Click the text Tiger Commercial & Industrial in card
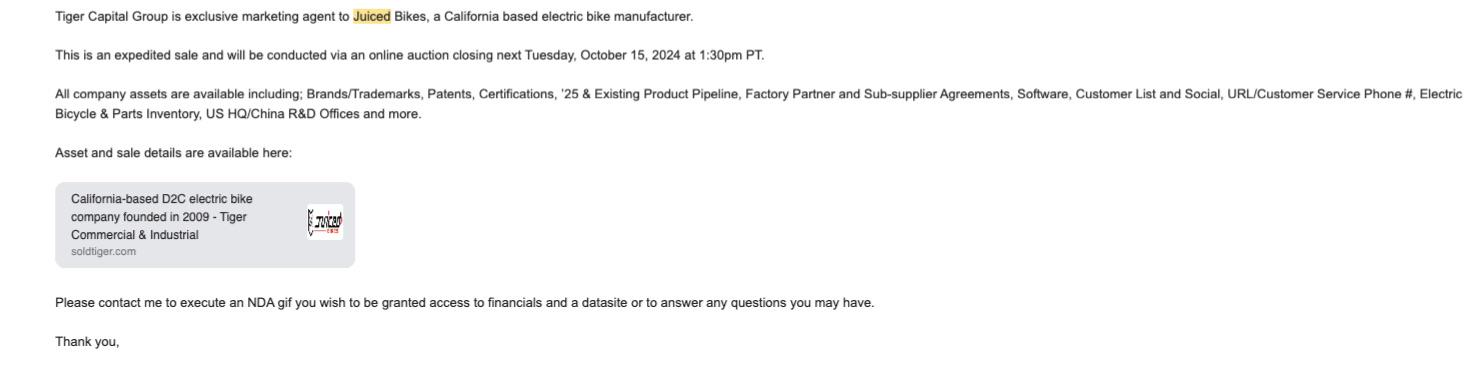The height and width of the screenshot is (384, 1468). pyautogui.click(x=158, y=226)
